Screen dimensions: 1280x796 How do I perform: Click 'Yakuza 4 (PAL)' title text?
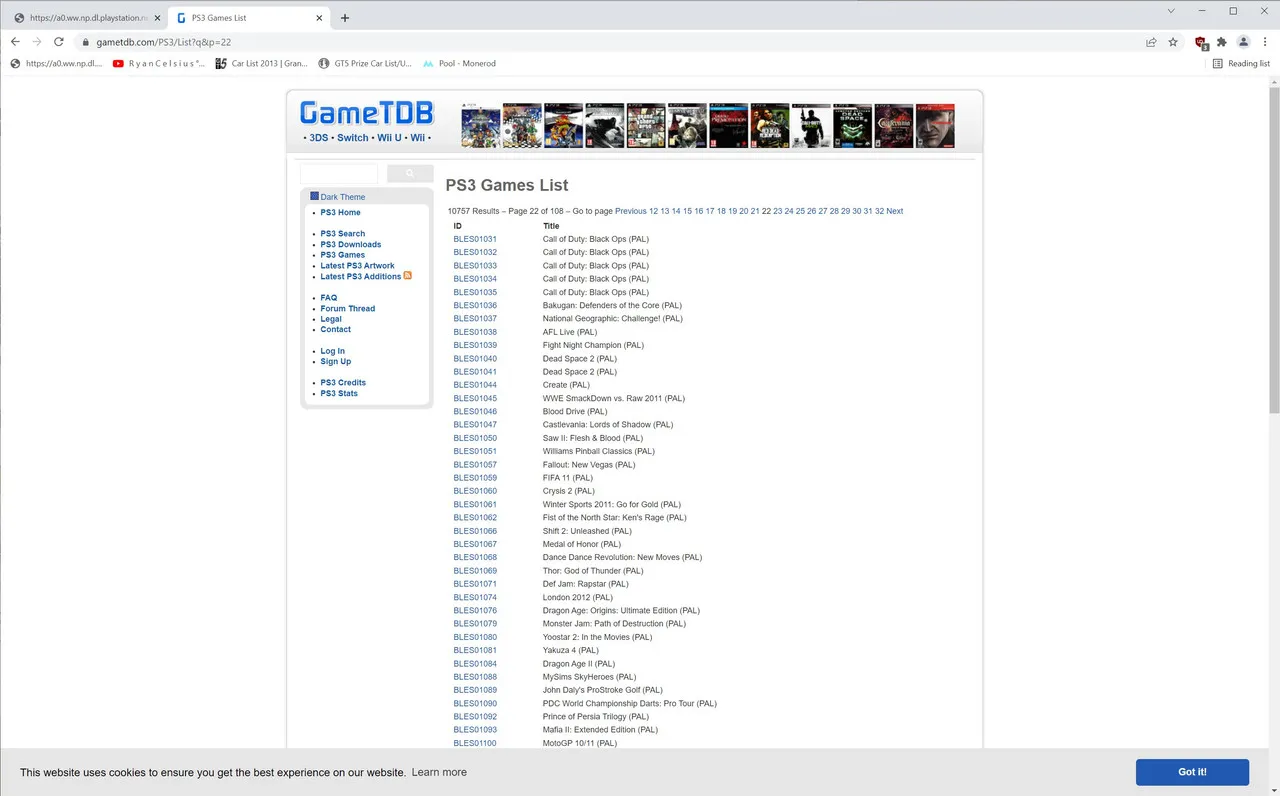[x=571, y=651]
